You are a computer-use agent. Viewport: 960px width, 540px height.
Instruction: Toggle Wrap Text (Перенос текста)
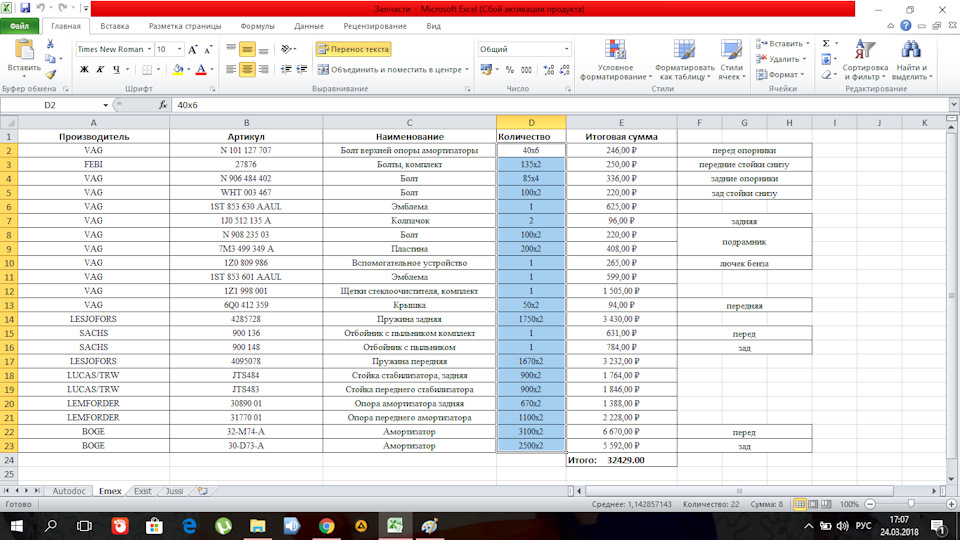[353, 49]
